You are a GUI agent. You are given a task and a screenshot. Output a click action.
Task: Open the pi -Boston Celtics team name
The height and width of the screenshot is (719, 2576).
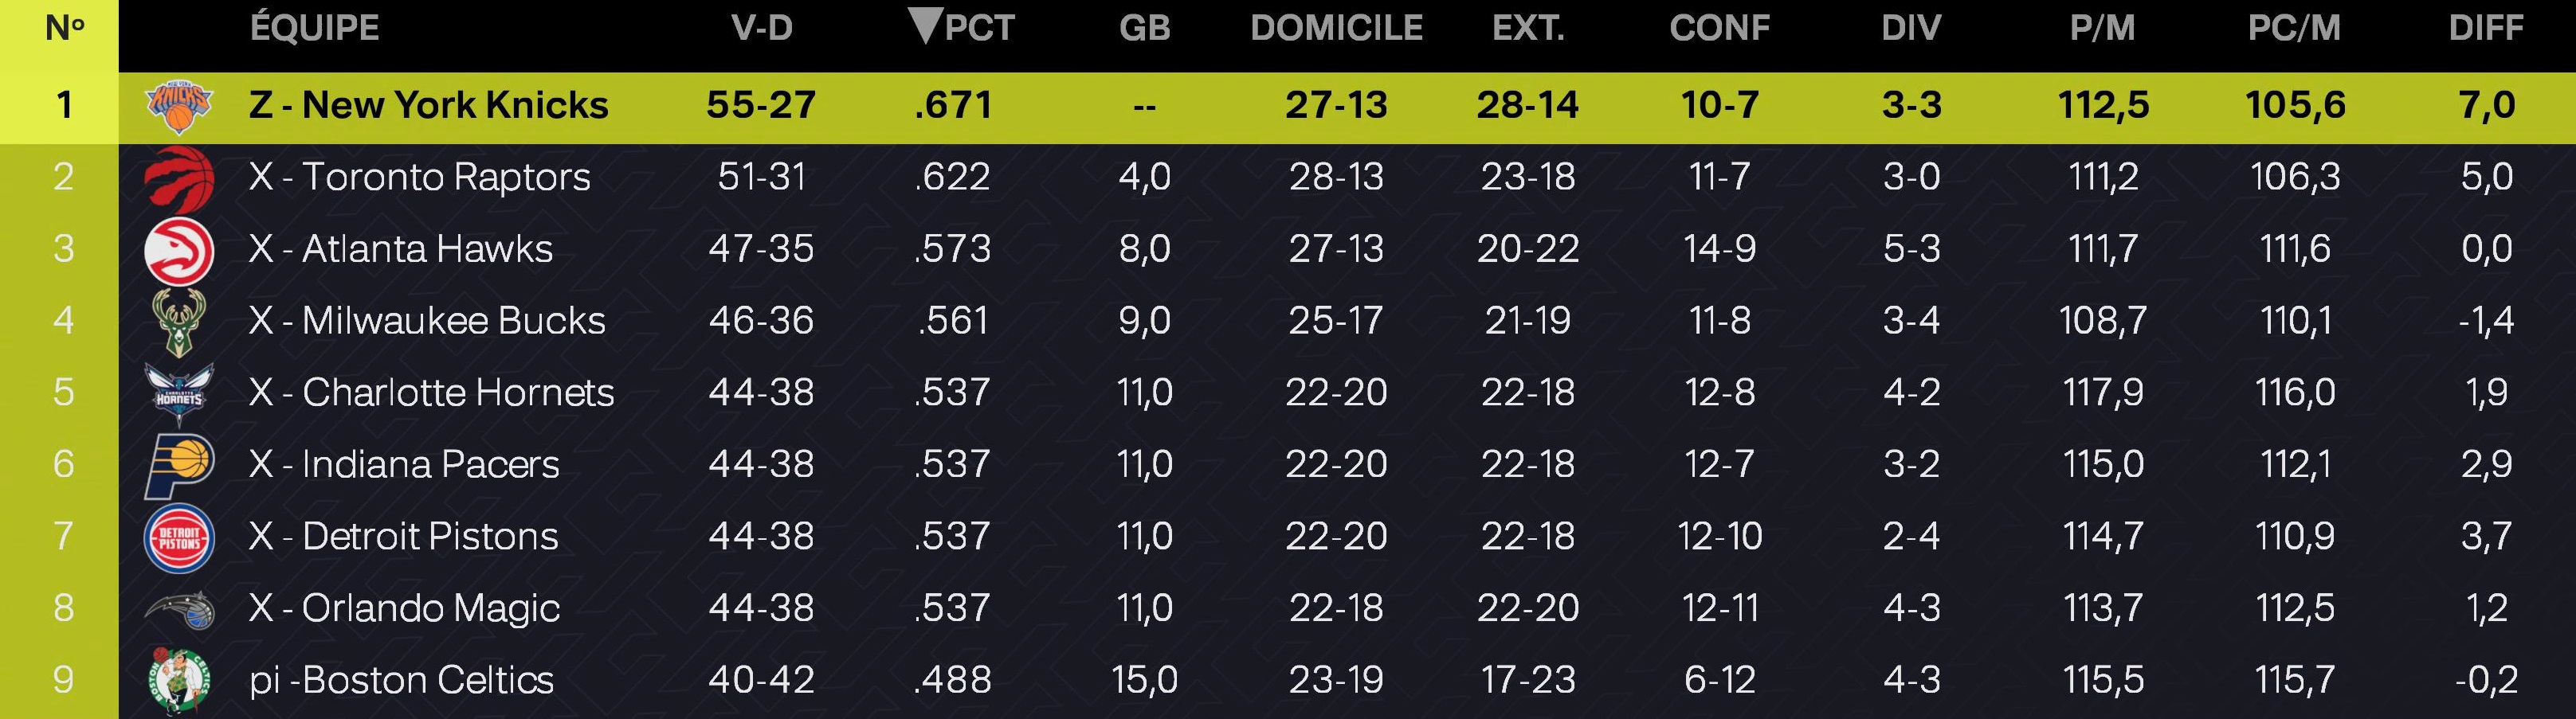click(x=401, y=681)
